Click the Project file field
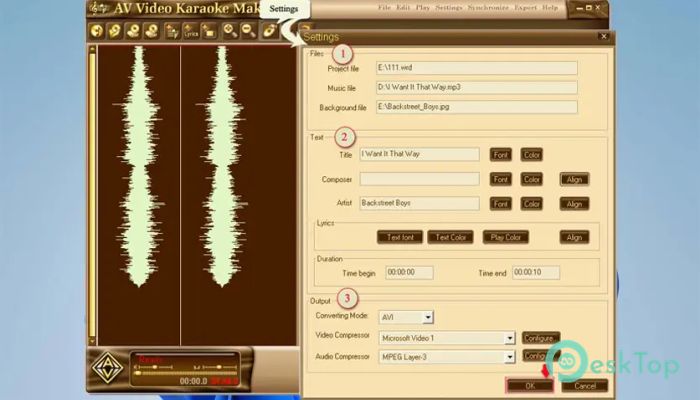This screenshot has height=400, width=700. tap(476, 68)
